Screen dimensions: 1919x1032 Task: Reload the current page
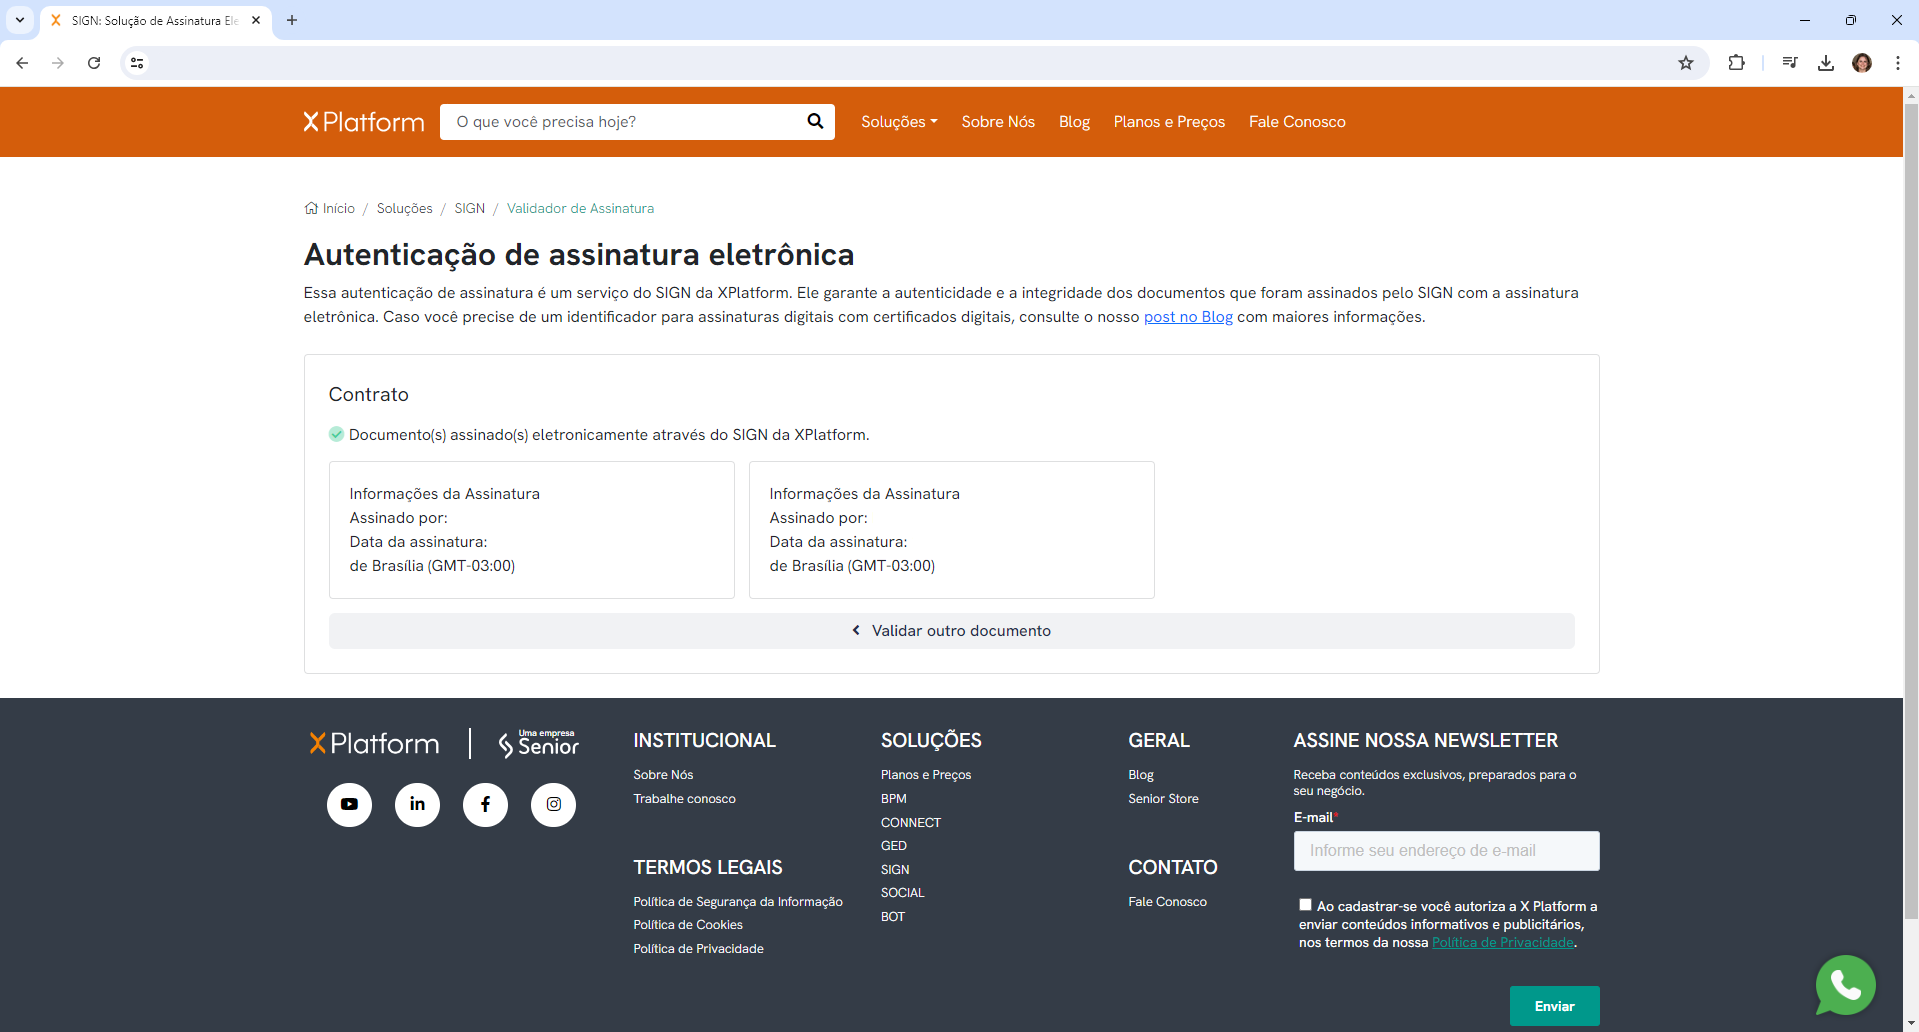coord(94,63)
